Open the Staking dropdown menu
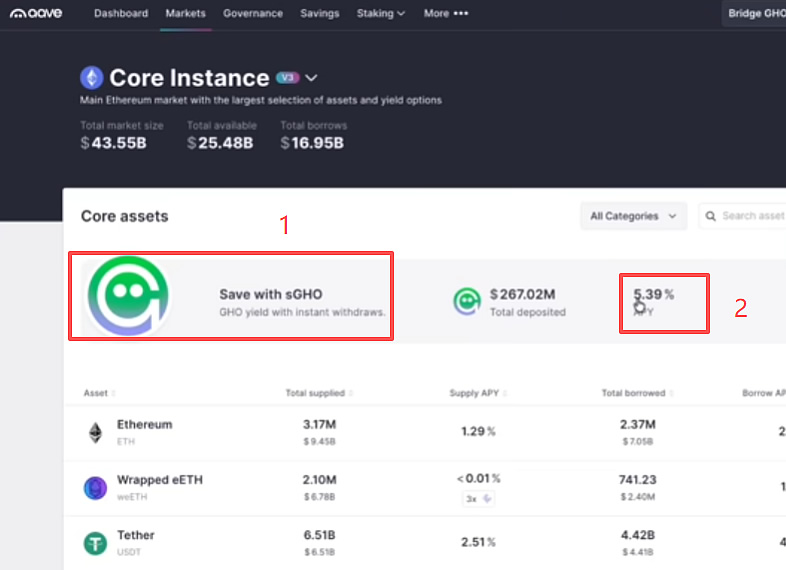This screenshot has width=786, height=570. tap(380, 13)
